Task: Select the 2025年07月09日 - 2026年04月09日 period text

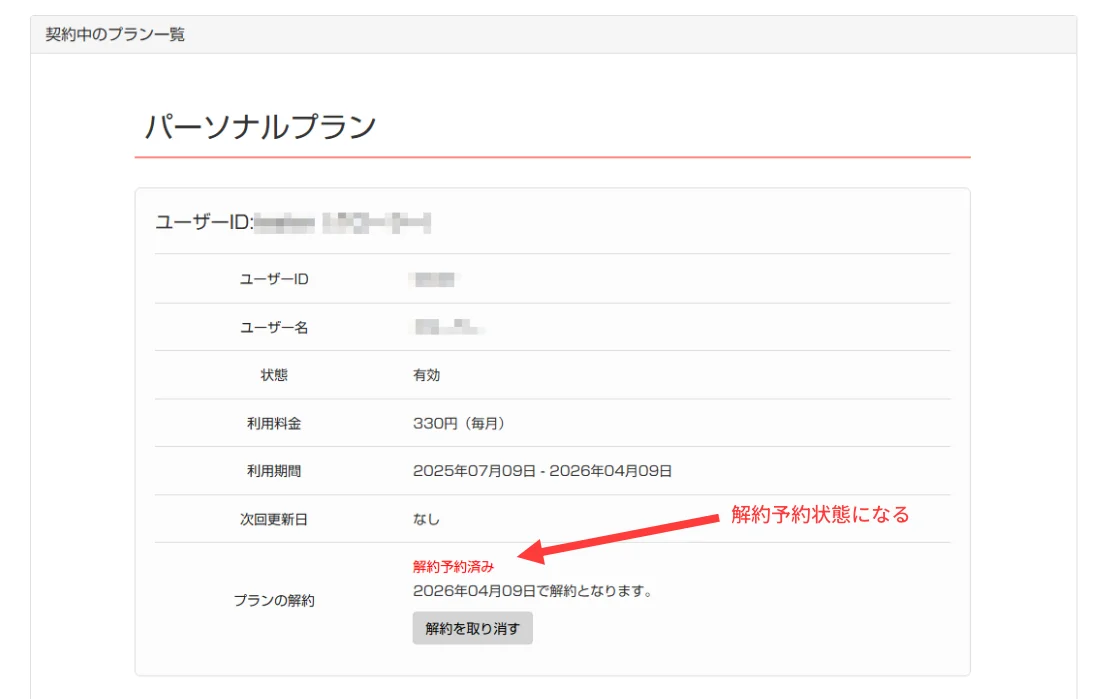Action: (542, 471)
